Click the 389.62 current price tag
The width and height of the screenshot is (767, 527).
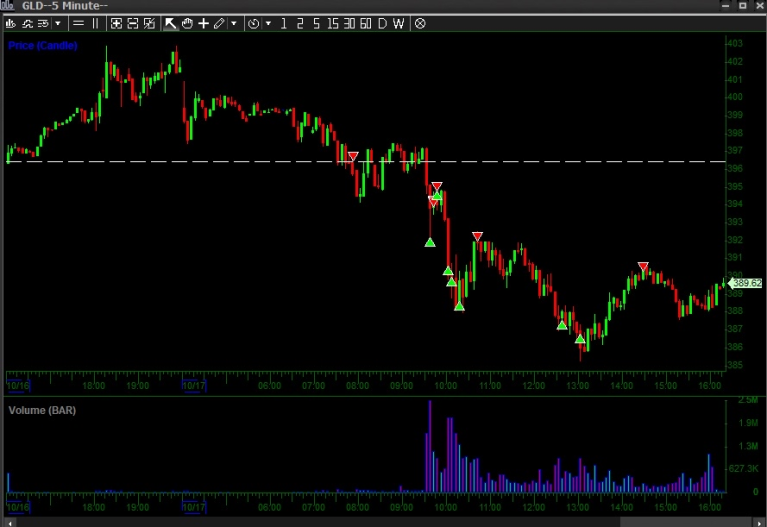(x=745, y=283)
